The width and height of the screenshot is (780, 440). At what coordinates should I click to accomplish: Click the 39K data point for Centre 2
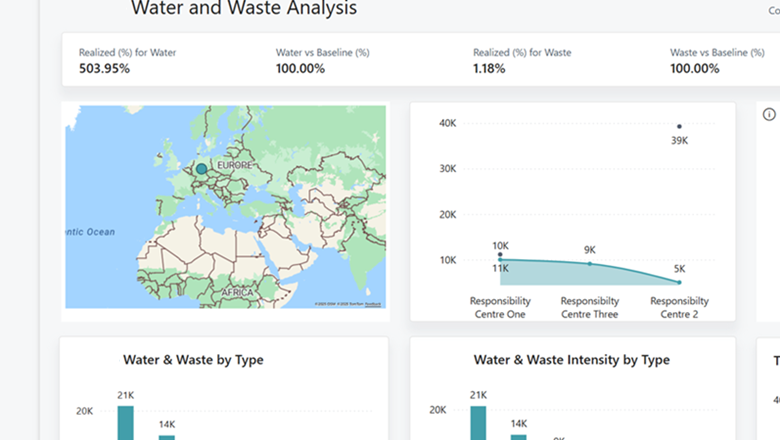pyautogui.click(x=679, y=126)
